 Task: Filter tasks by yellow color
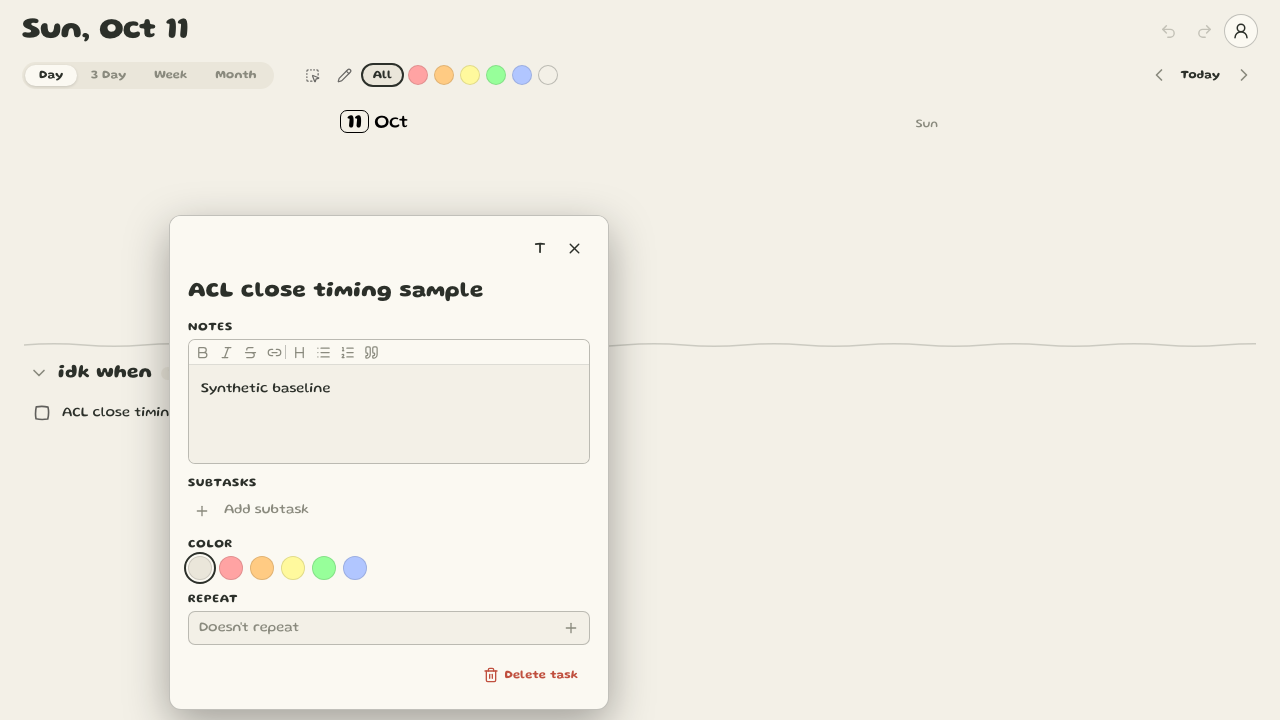[x=470, y=75]
